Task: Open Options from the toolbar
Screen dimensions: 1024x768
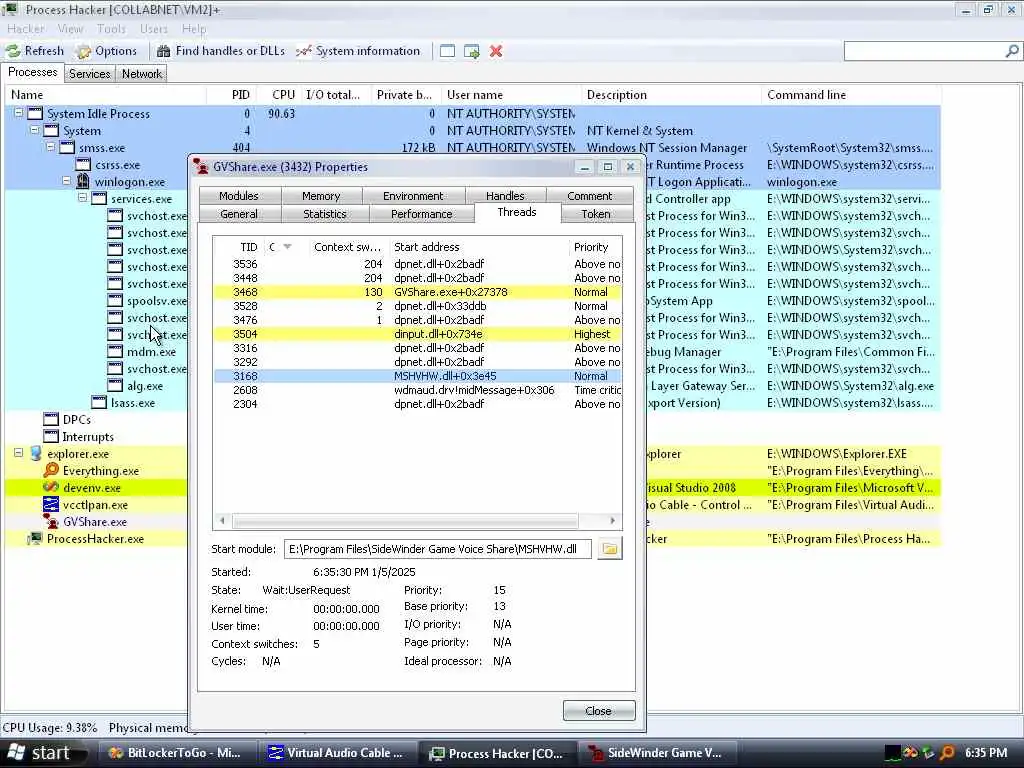Action: coord(106,51)
